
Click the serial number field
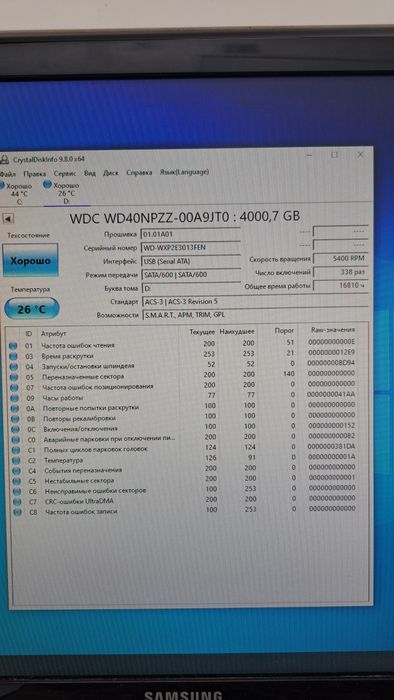pyautogui.click(x=191, y=247)
